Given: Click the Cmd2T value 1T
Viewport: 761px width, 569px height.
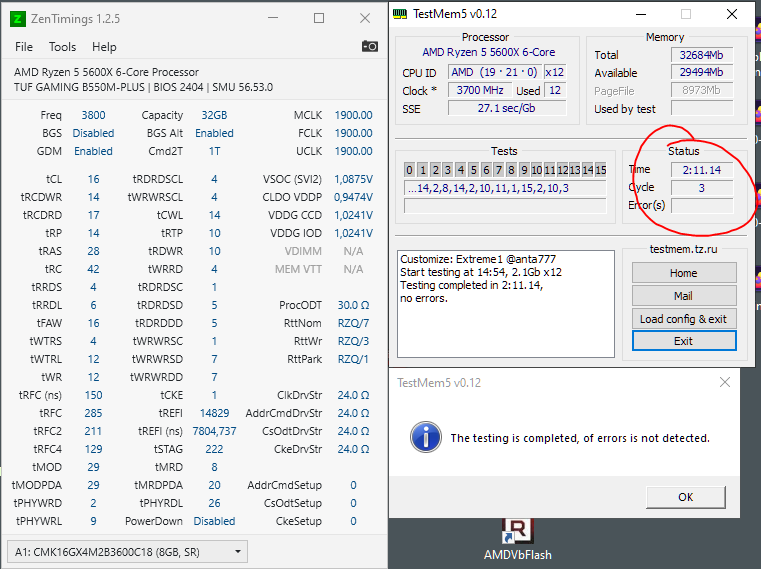Looking at the screenshot, I should click(x=214, y=151).
